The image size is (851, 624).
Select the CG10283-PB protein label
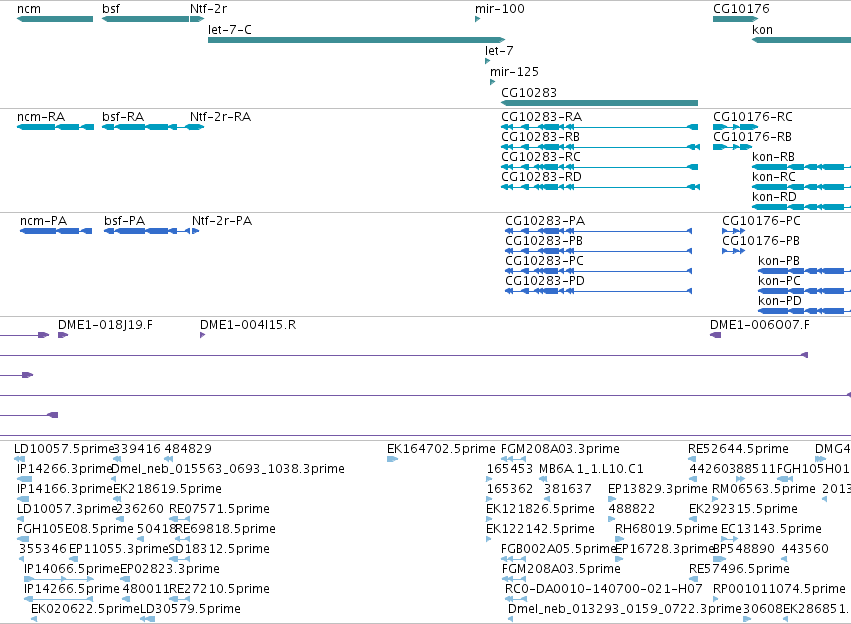pyautogui.click(x=544, y=241)
